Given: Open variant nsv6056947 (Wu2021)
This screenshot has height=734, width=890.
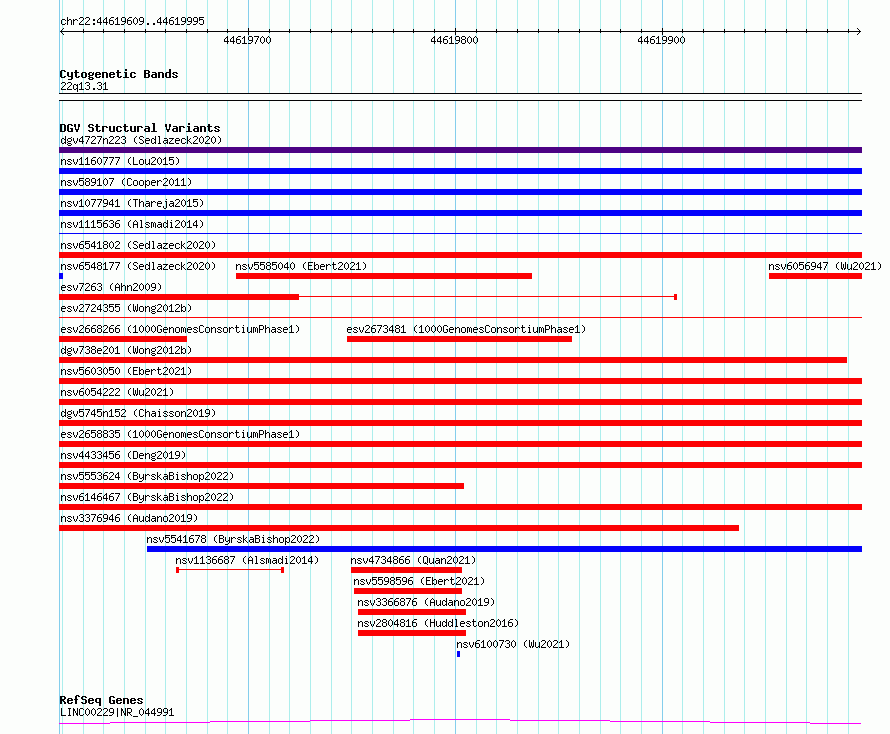Looking at the screenshot, I should point(825,266).
